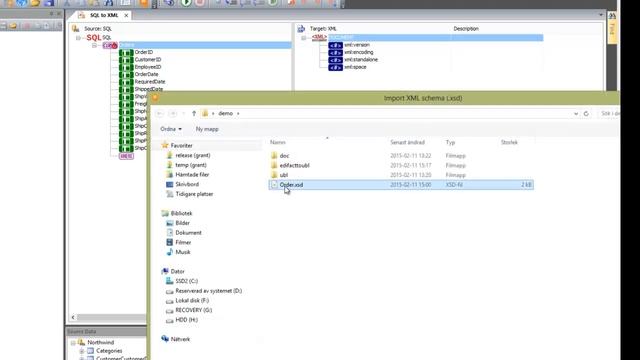
Task: Click the Source: SQL panel icon
Action: point(76,29)
